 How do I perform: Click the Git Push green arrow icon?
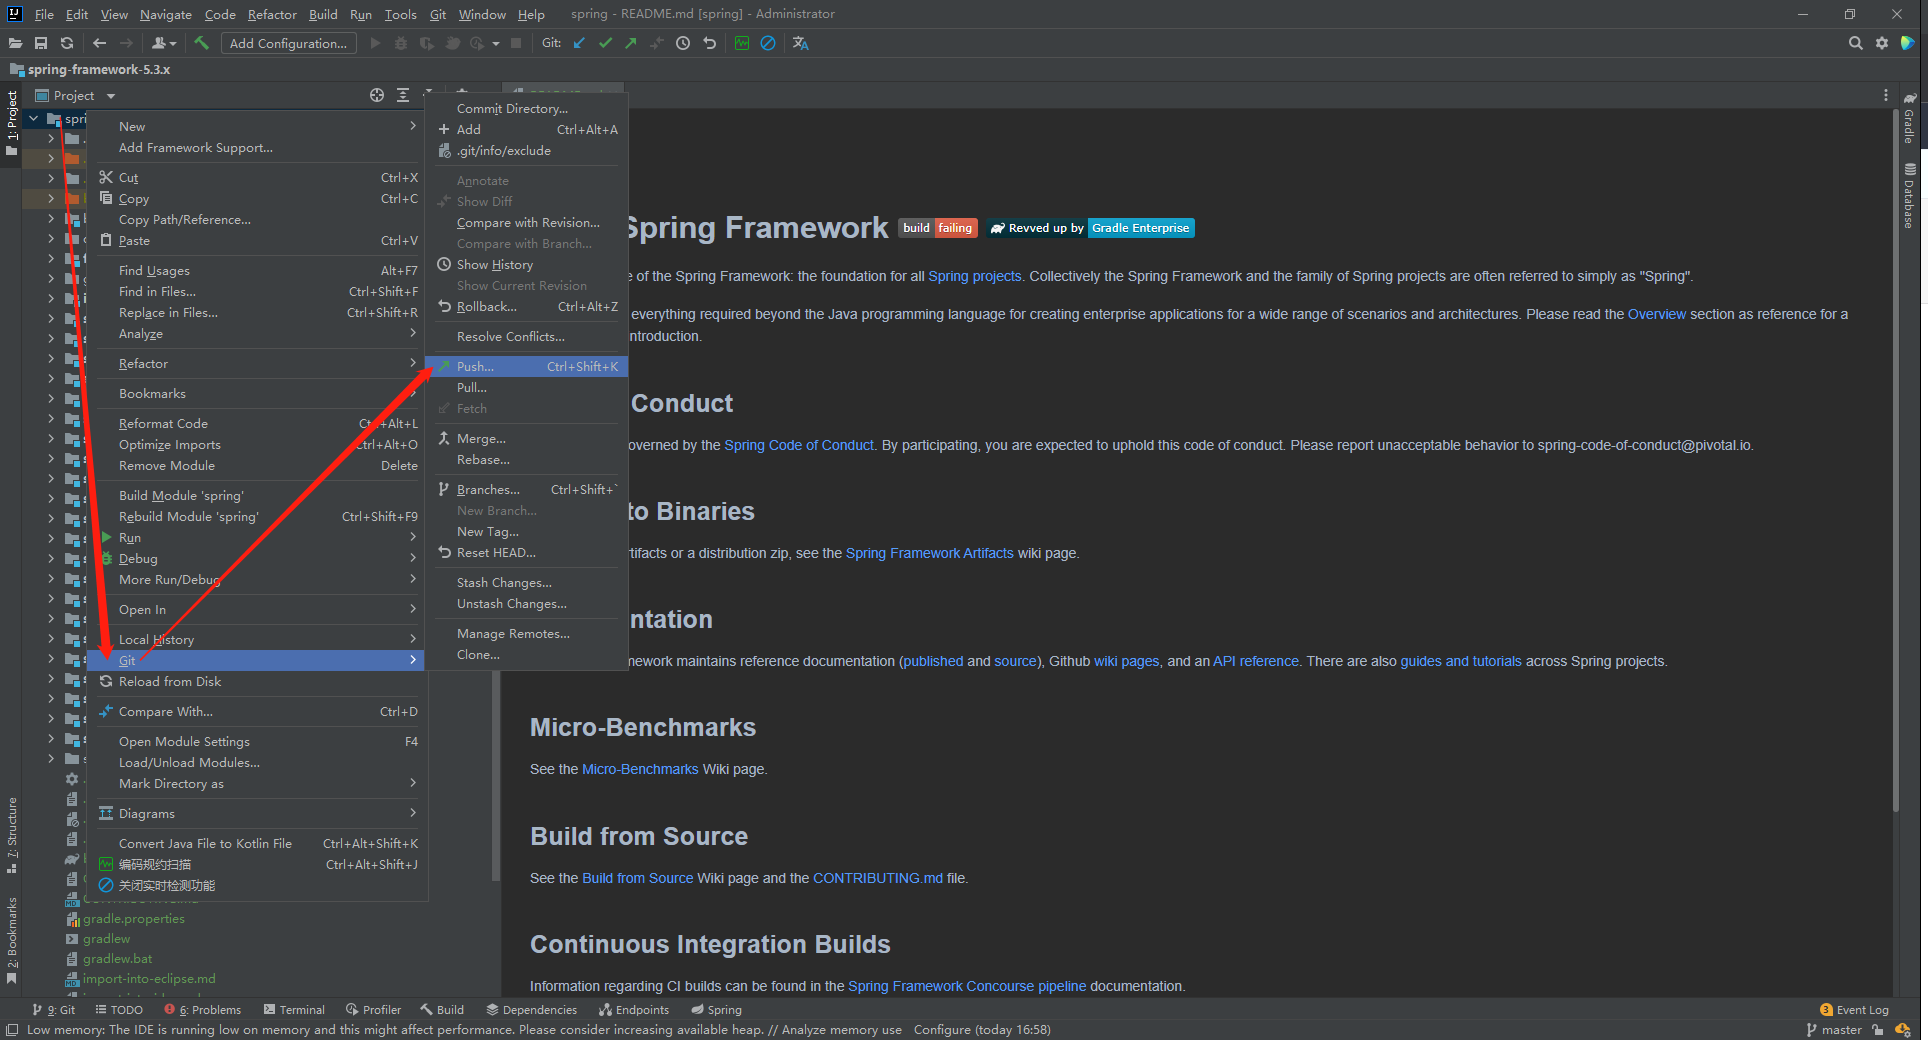click(631, 43)
